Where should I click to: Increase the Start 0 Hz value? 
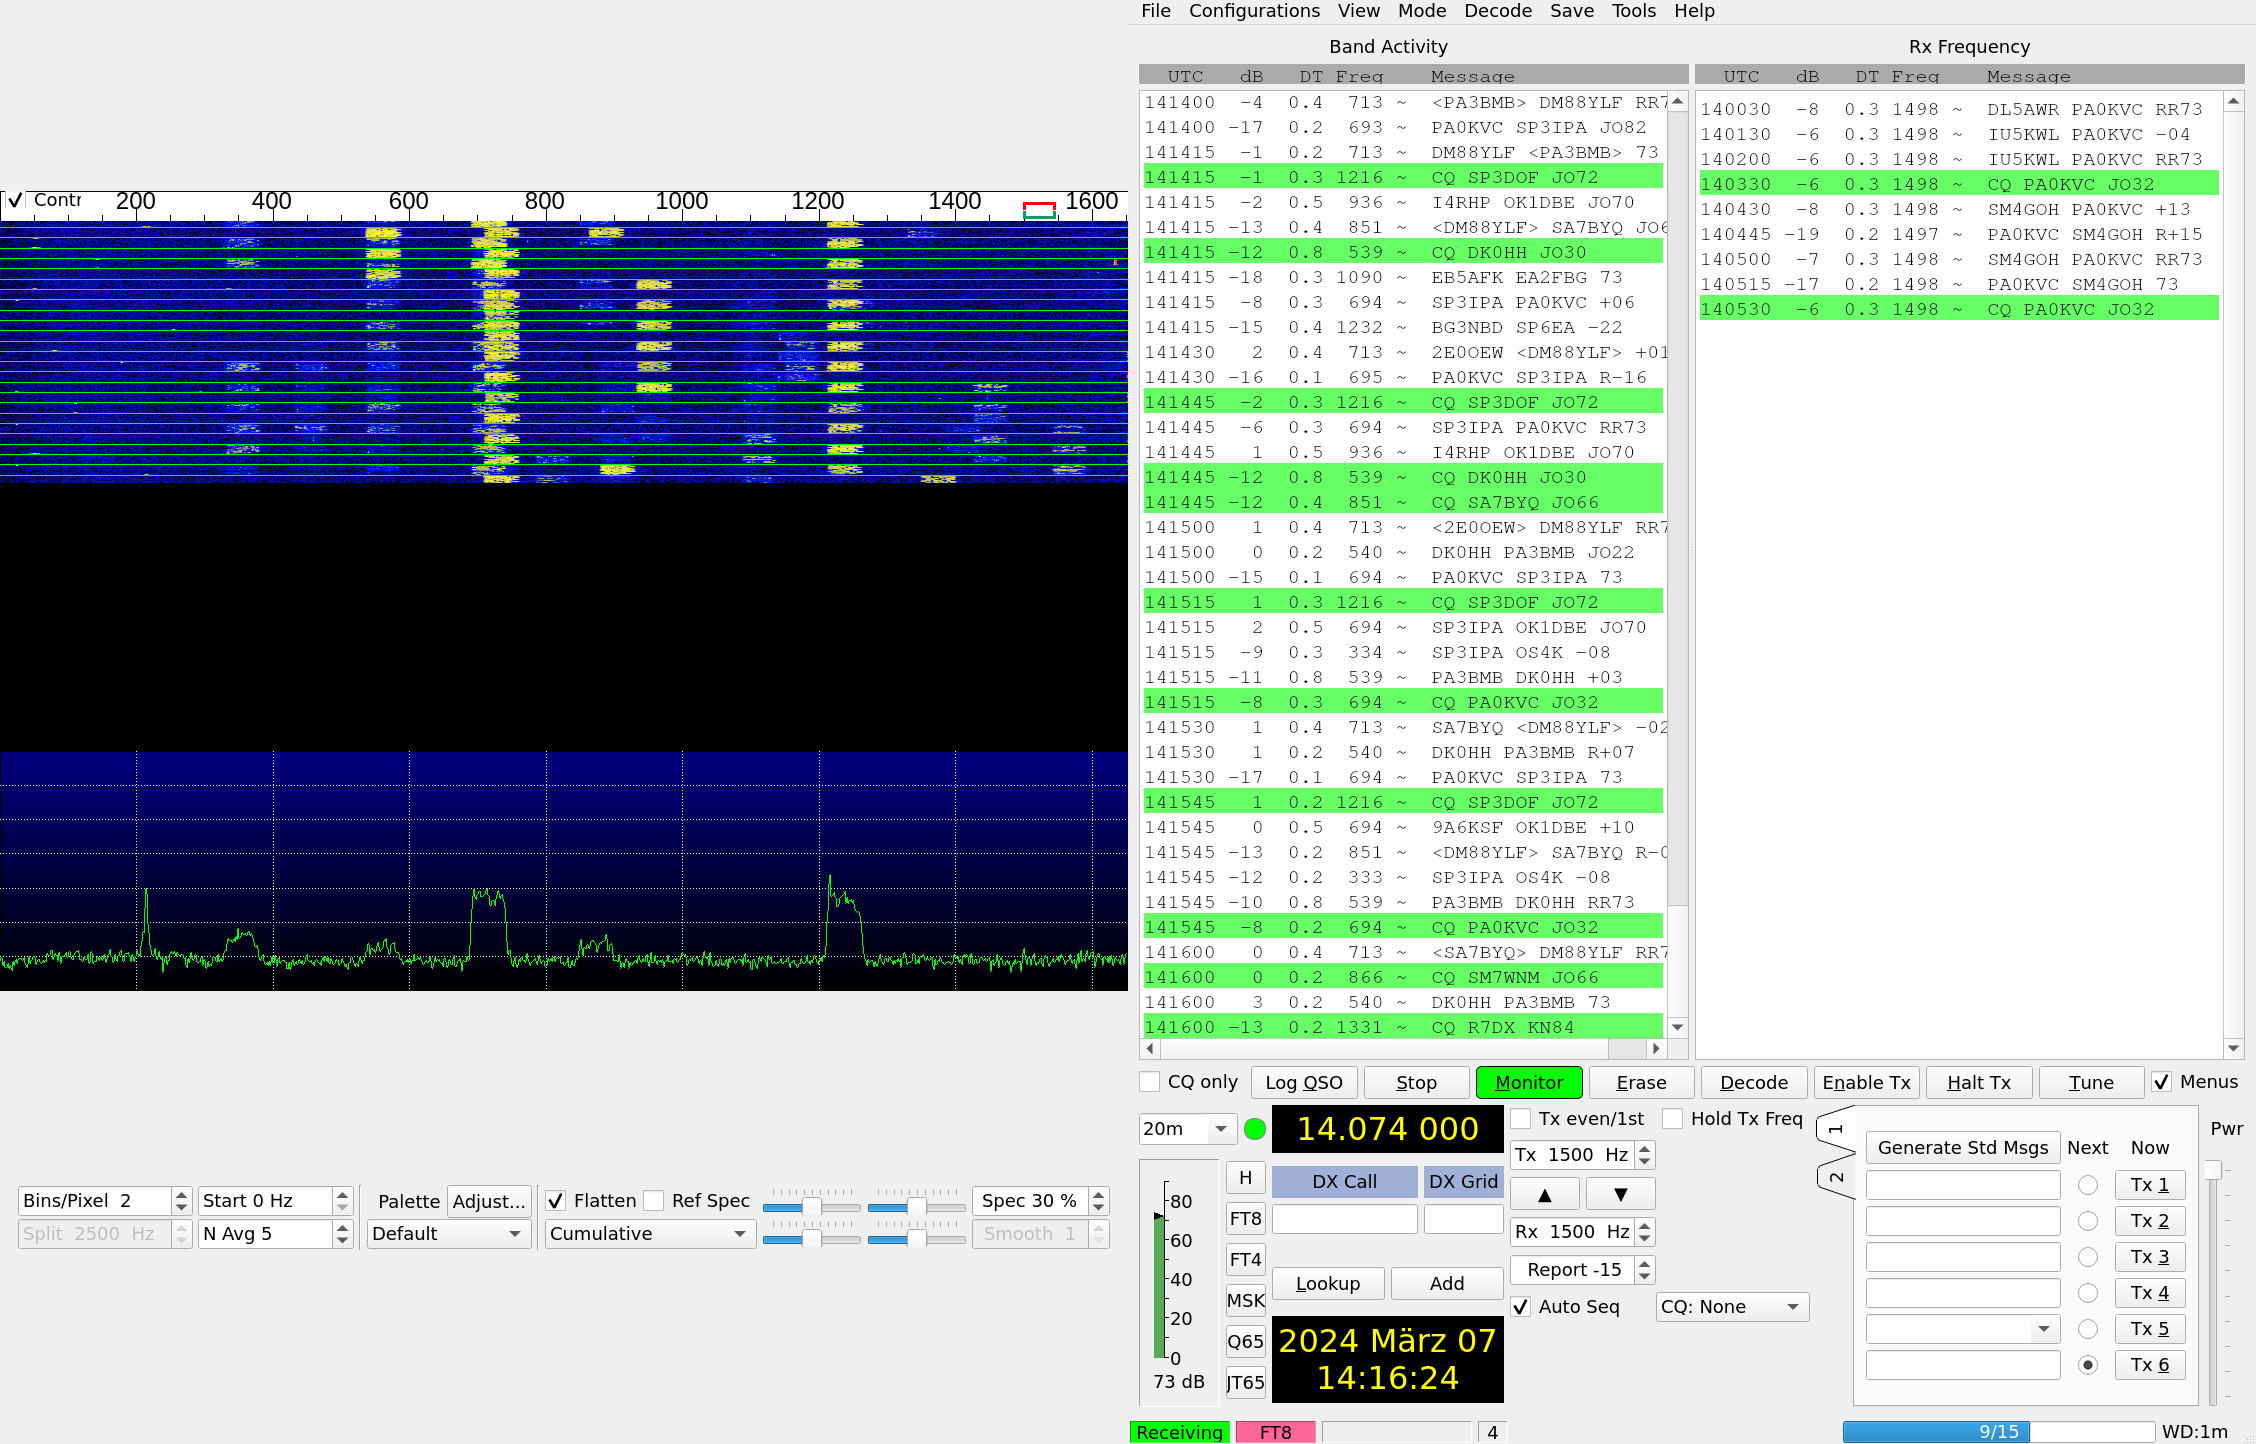(343, 1195)
